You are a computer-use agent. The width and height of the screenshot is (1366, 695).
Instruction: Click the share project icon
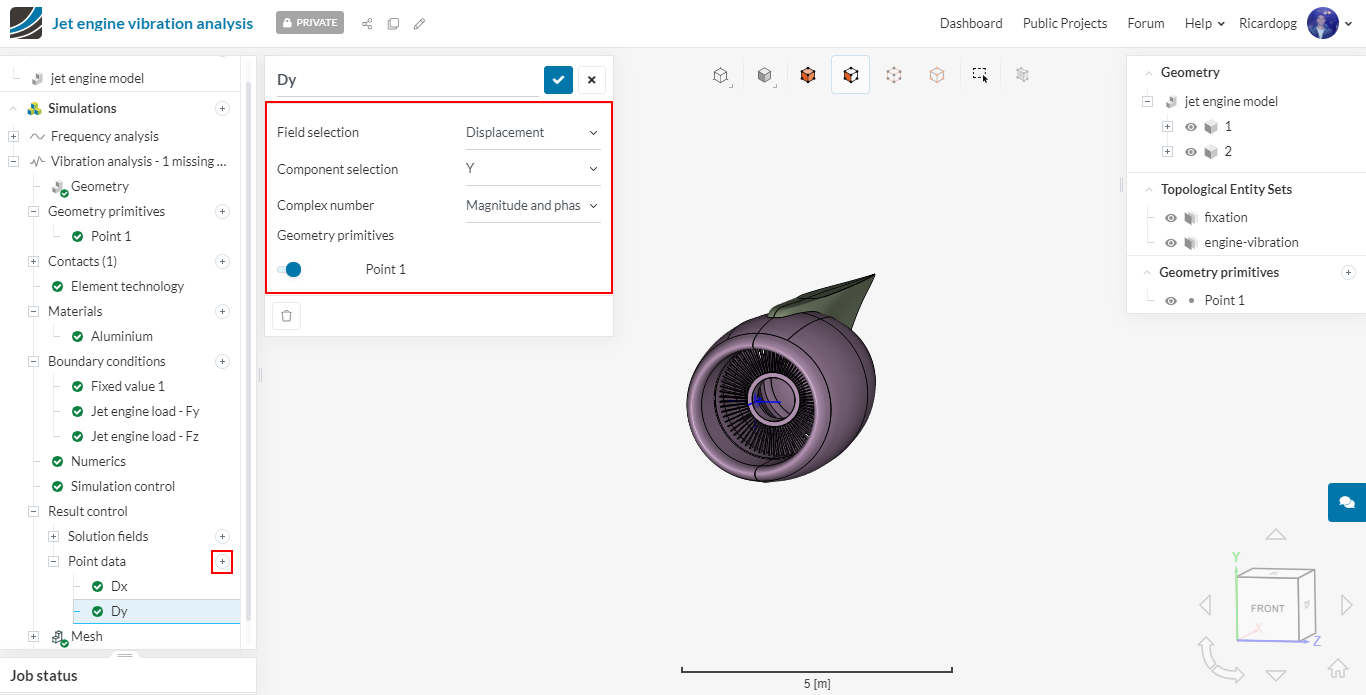coord(367,23)
